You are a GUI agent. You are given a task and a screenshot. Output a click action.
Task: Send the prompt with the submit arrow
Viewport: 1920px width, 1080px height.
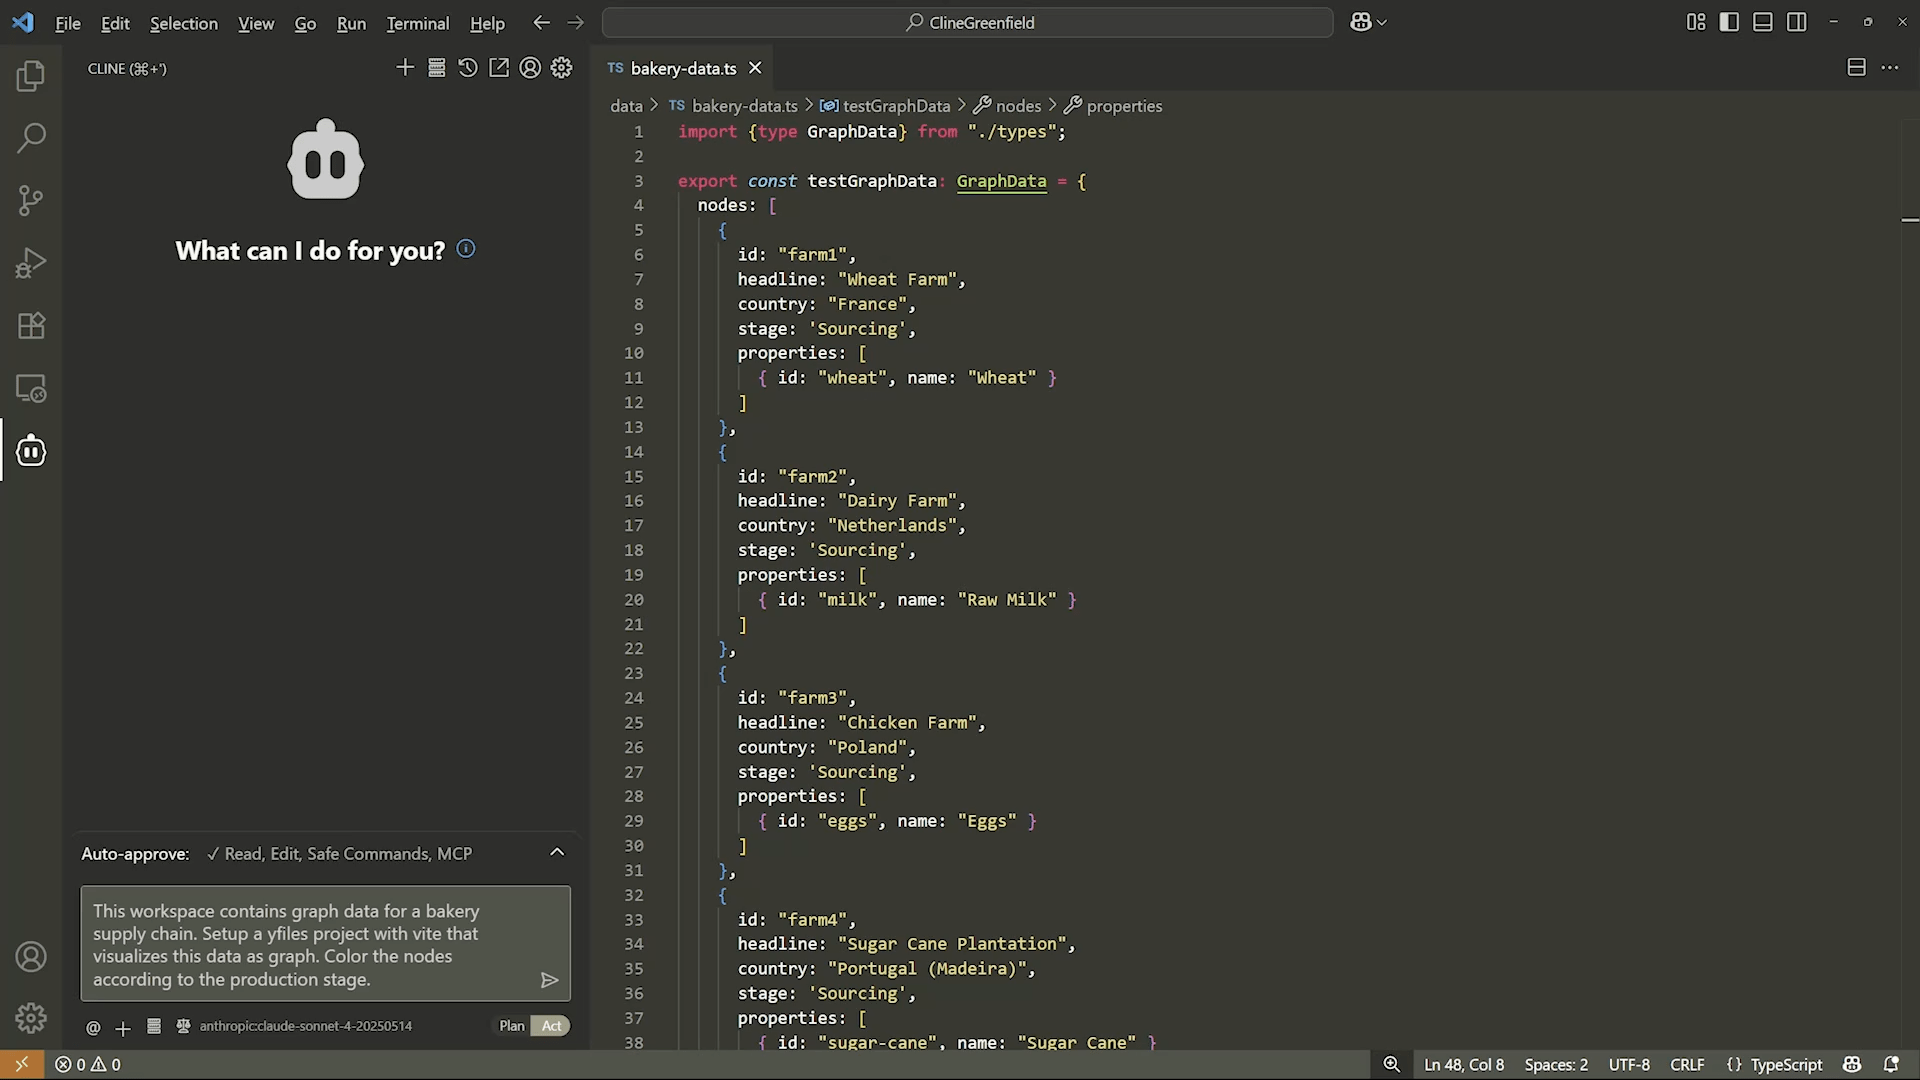coord(549,980)
